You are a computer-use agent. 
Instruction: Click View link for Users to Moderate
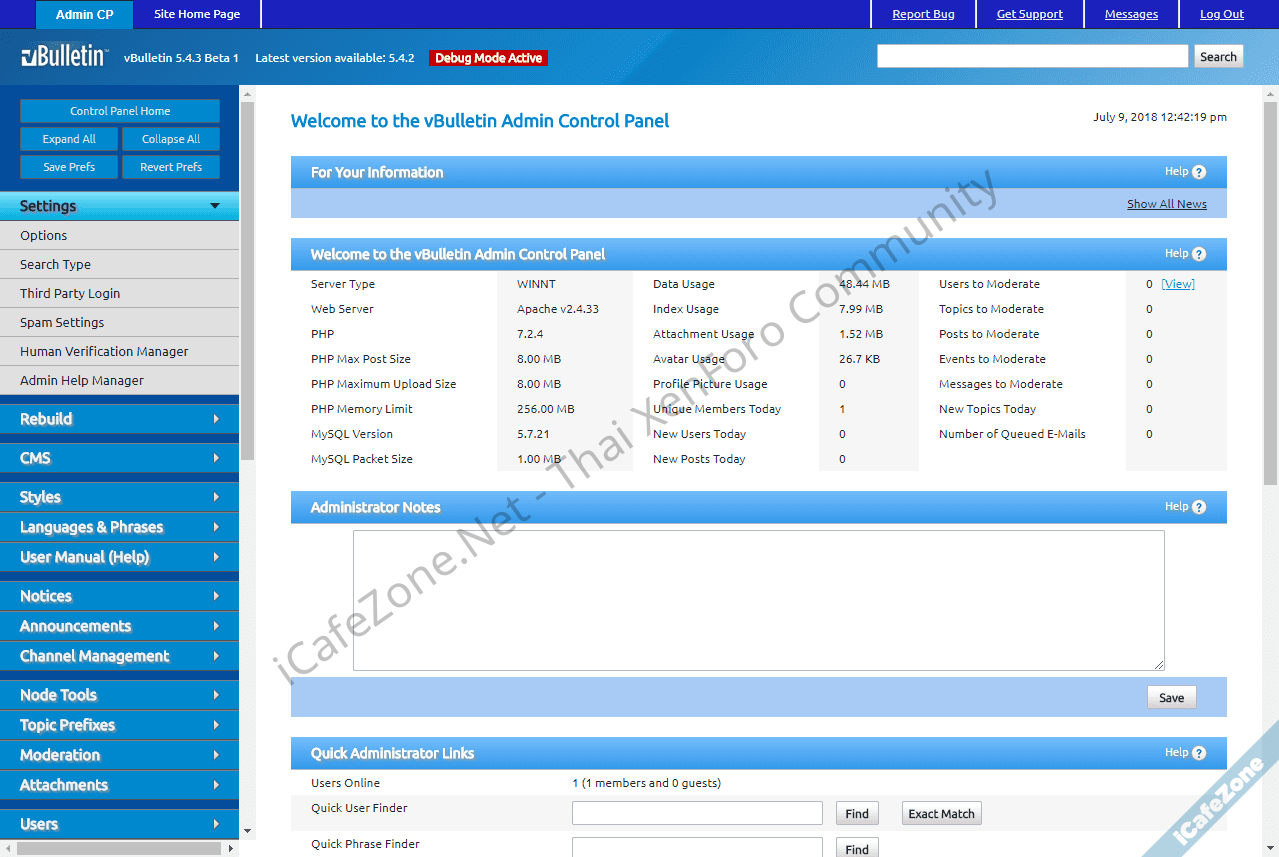(1177, 284)
